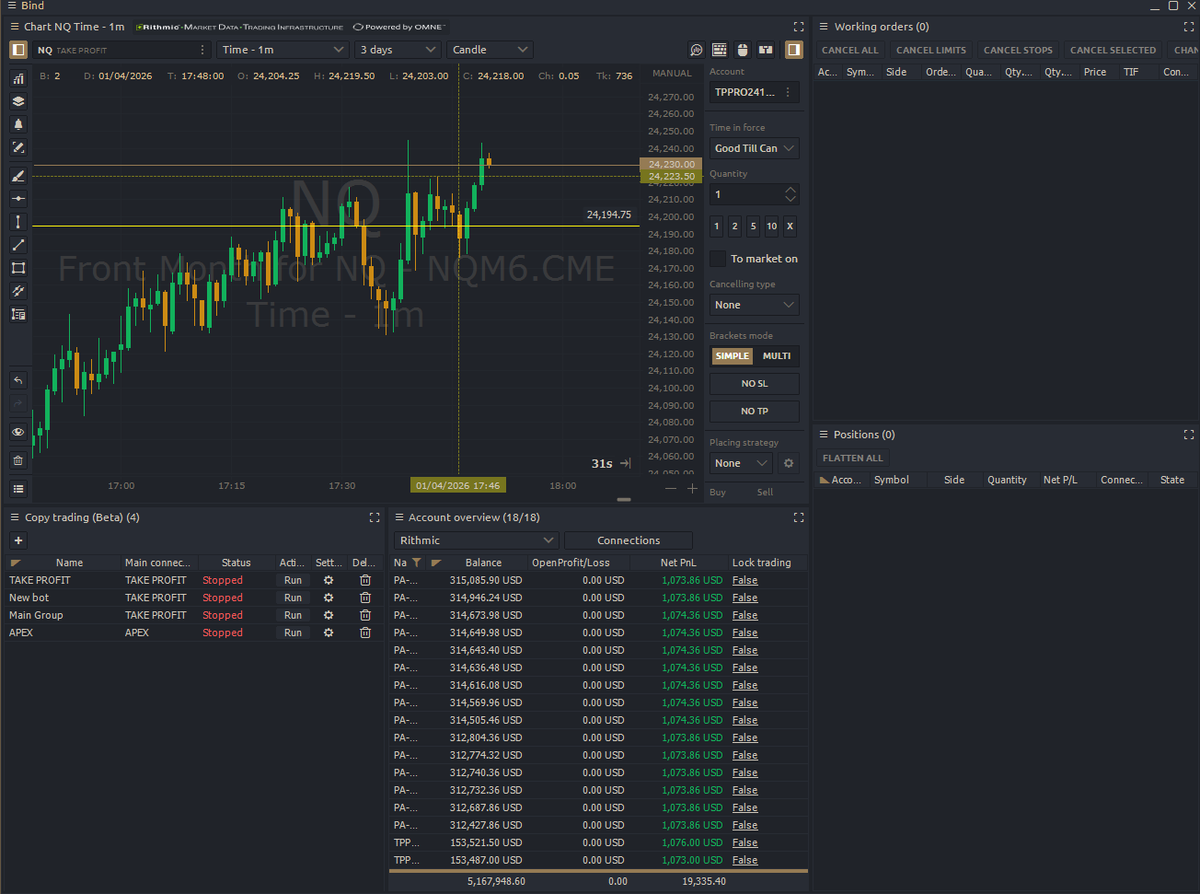This screenshot has height=894, width=1200.
Task: Set quantity preset to 10
Action: tap(771, 226)
